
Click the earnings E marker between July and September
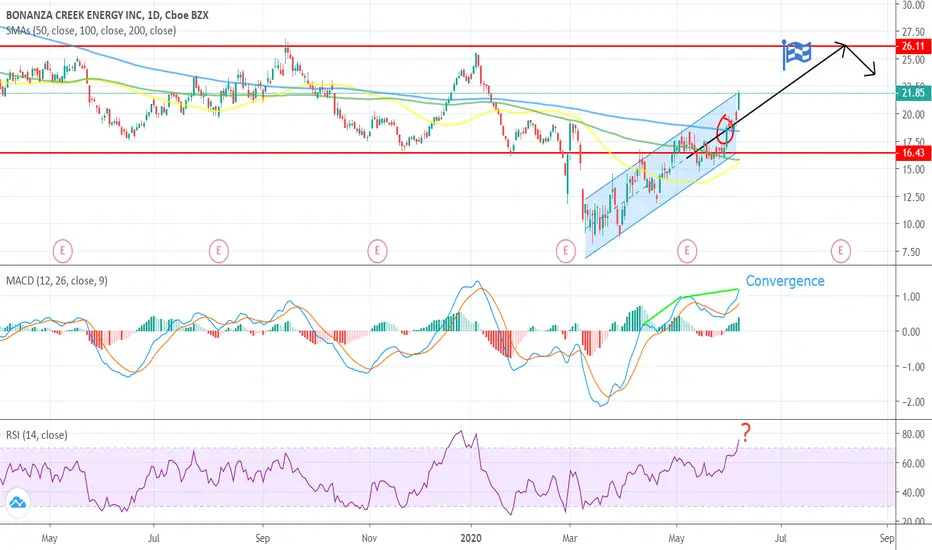coord(219,251)
